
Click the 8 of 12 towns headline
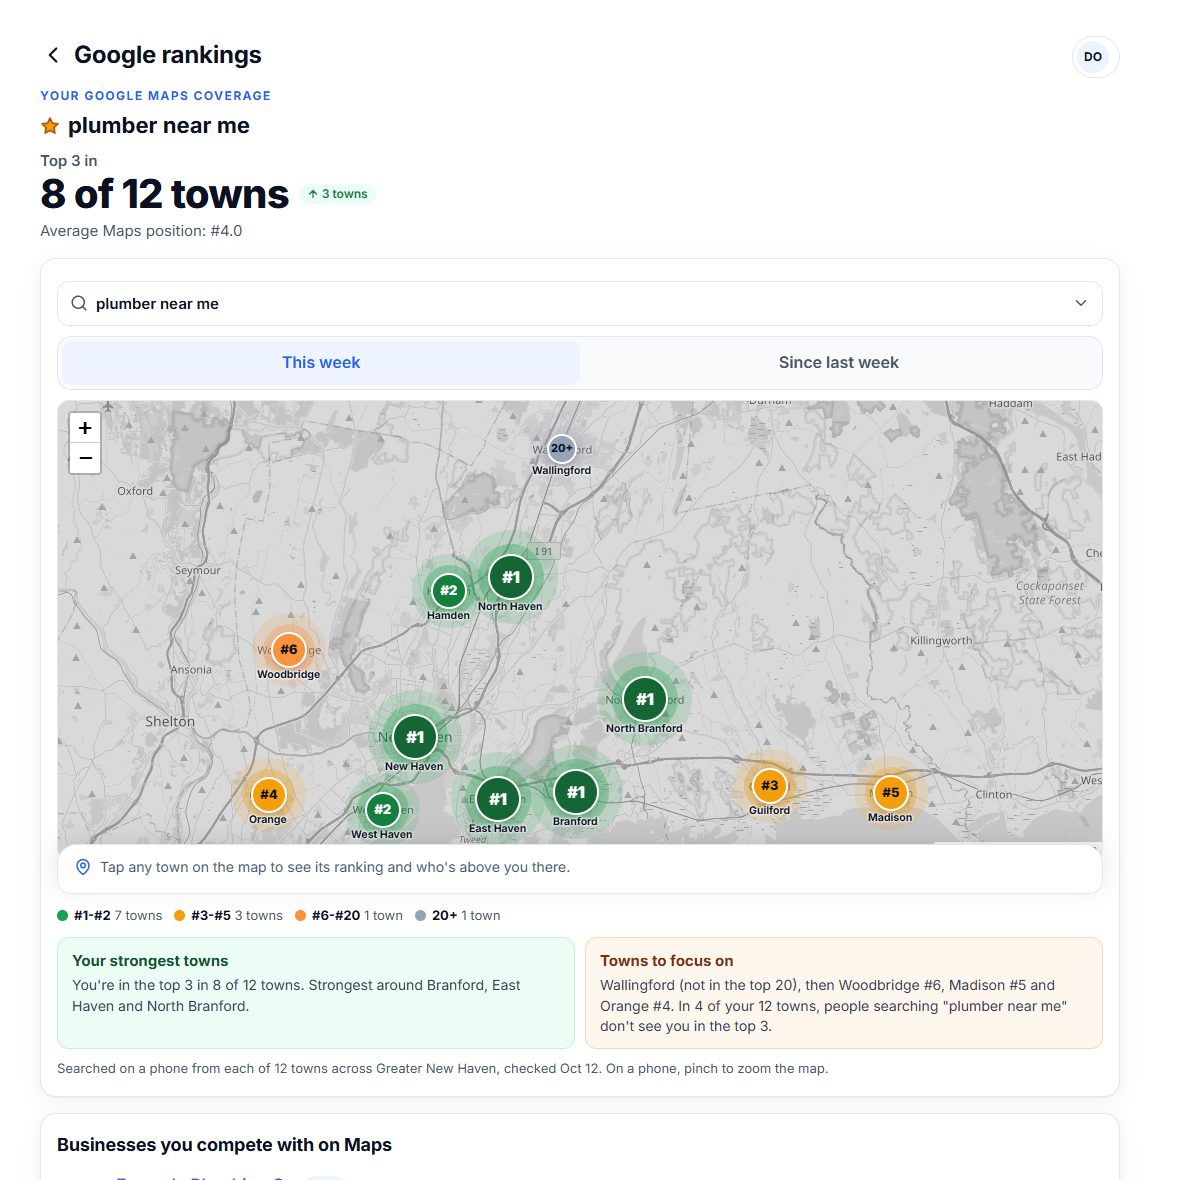click(x=165, y=194)
